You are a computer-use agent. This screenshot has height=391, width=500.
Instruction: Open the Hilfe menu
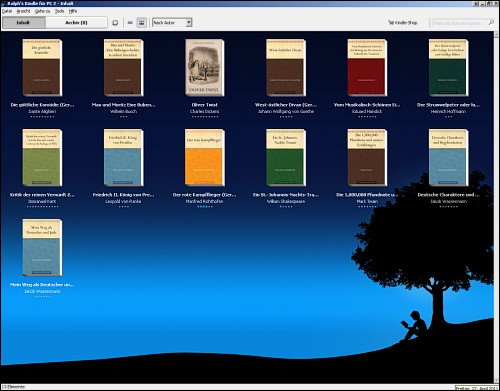[x=73, y=11]
